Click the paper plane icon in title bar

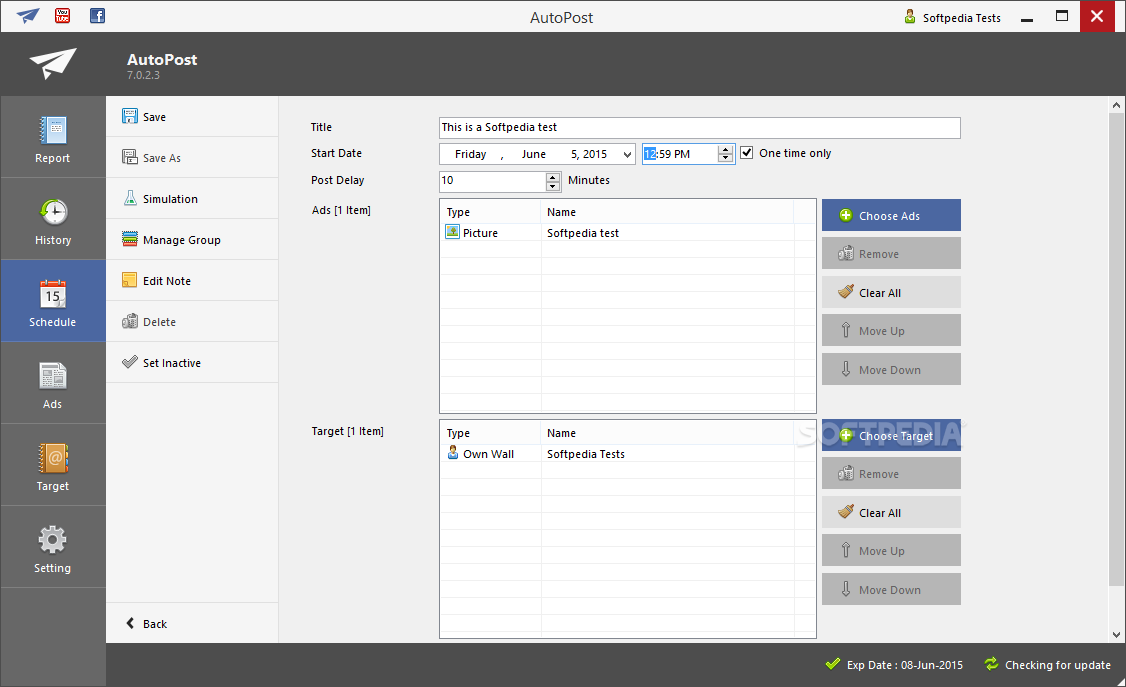coord(28,15)
